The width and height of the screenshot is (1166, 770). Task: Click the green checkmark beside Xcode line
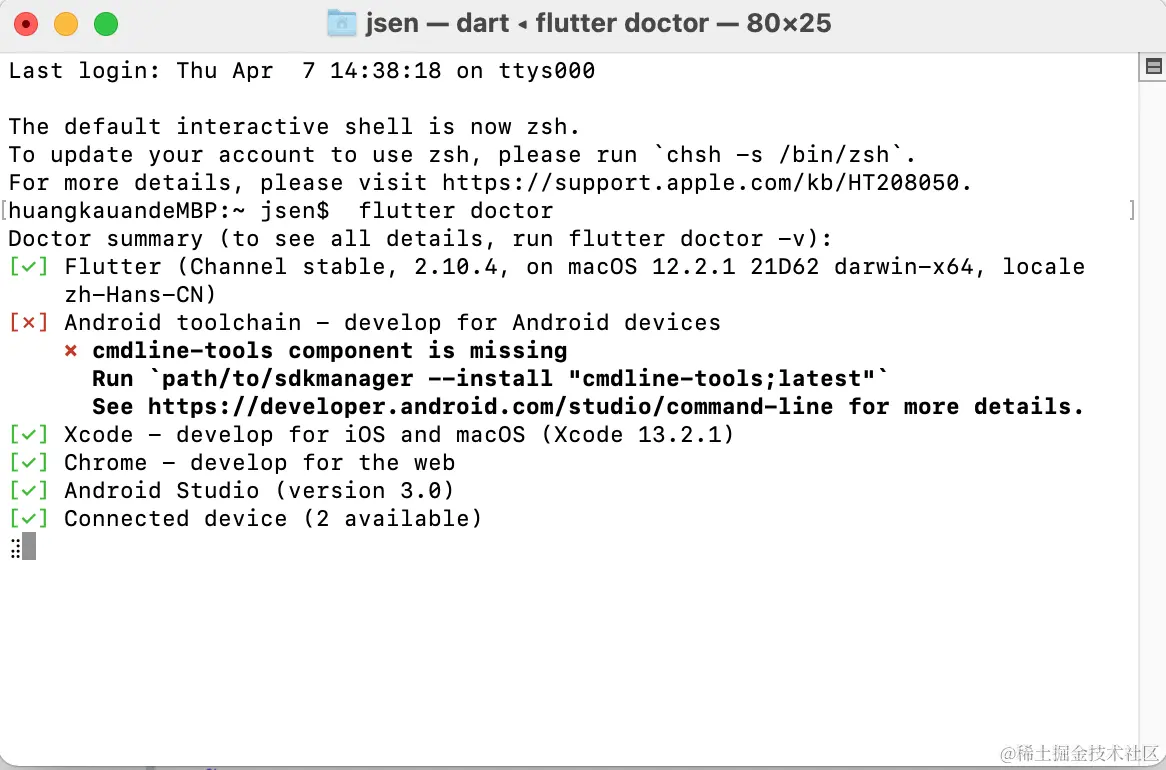pyautogui.click(x=28, y=435)
